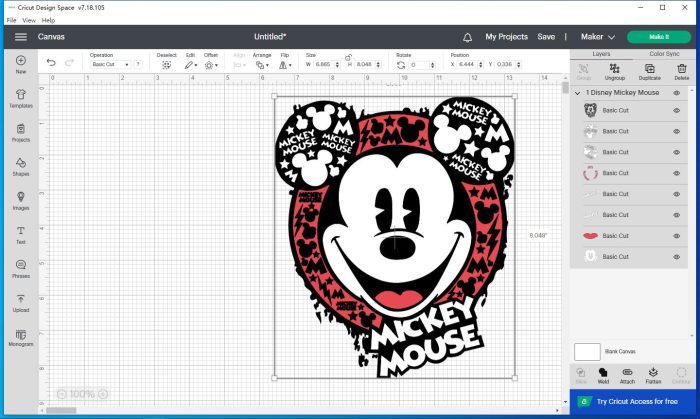The width and height of the screenshot is (700, 419).
Task: Click the Deselect icon
Action: click(x=167, y=65)
